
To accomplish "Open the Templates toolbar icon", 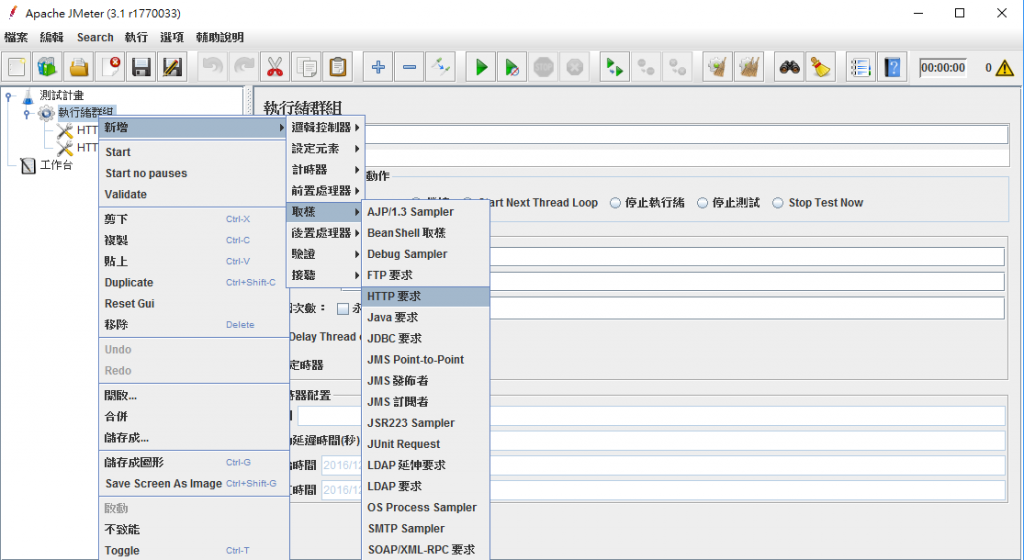I will click(x=48, y=67).
